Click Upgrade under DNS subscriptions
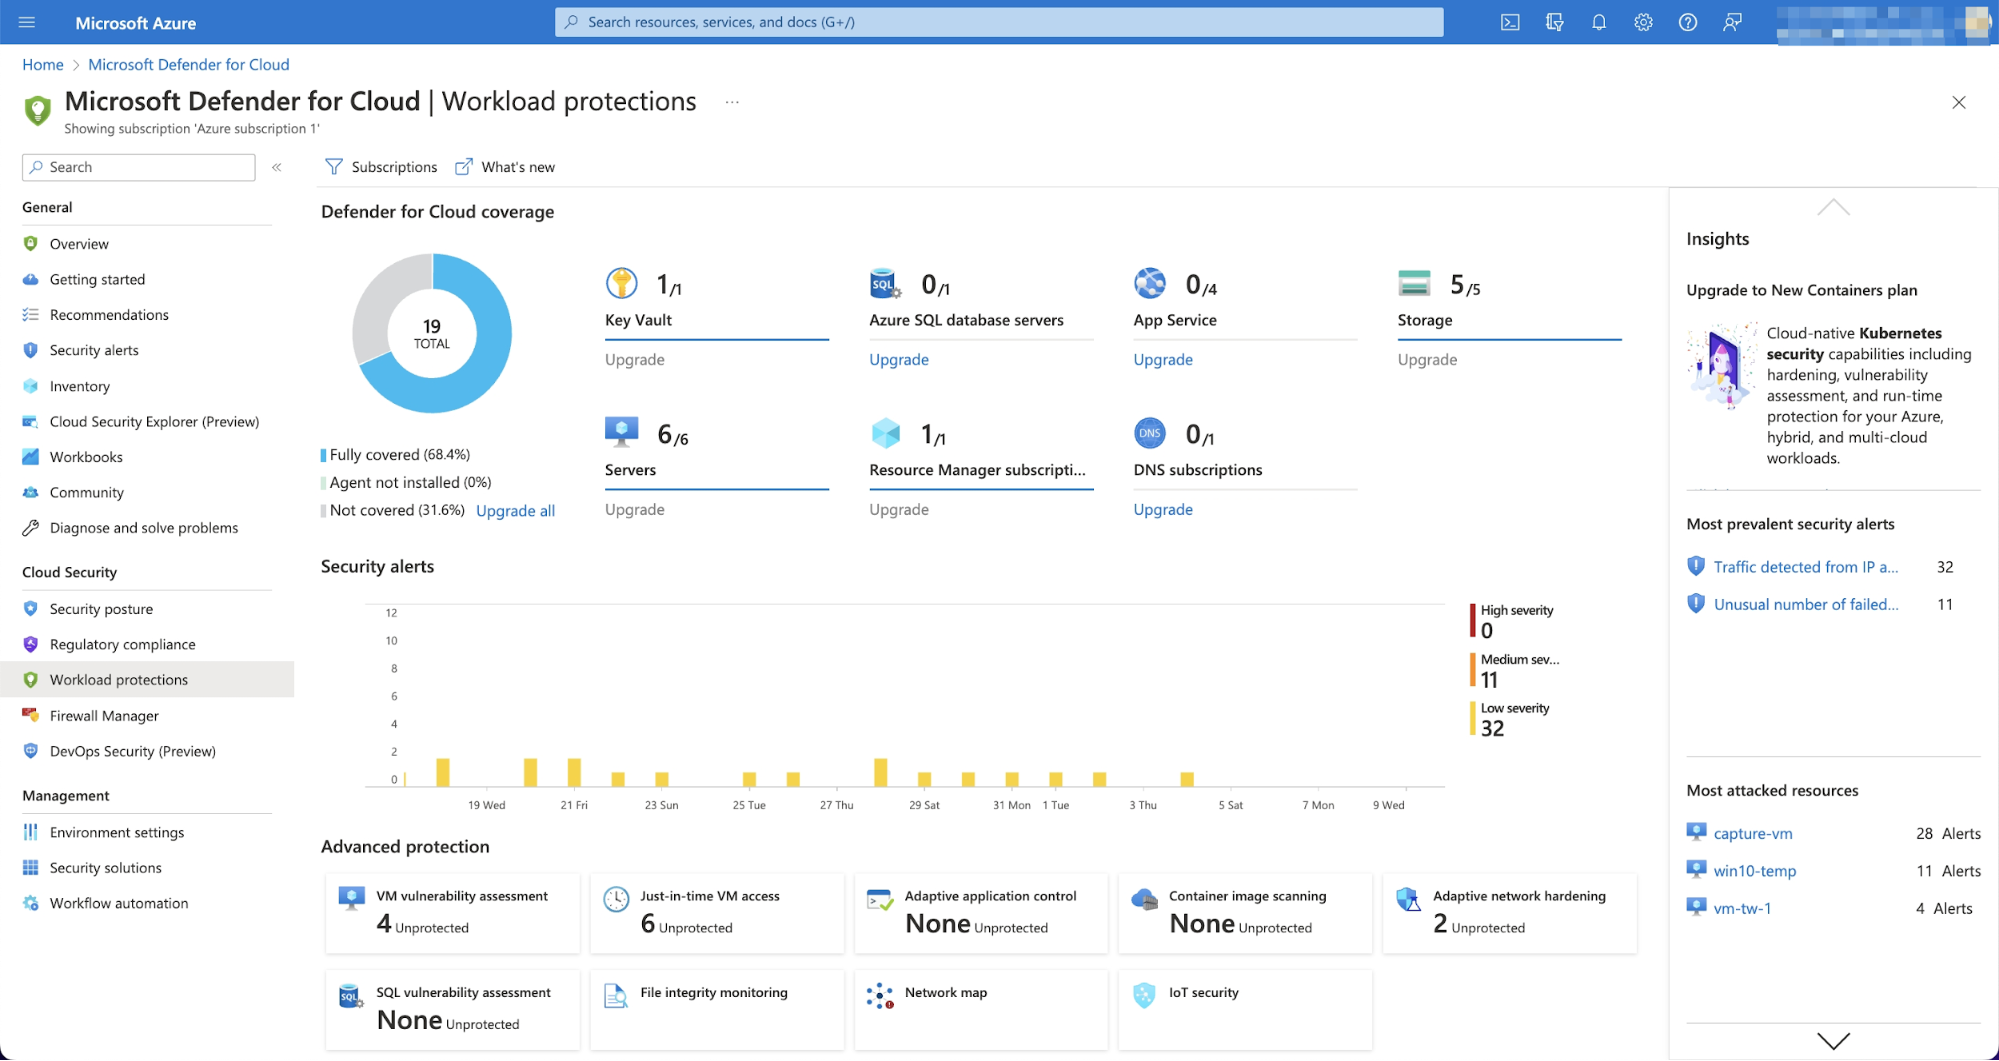The image size is (1999, 1061). coord(1163,510)
